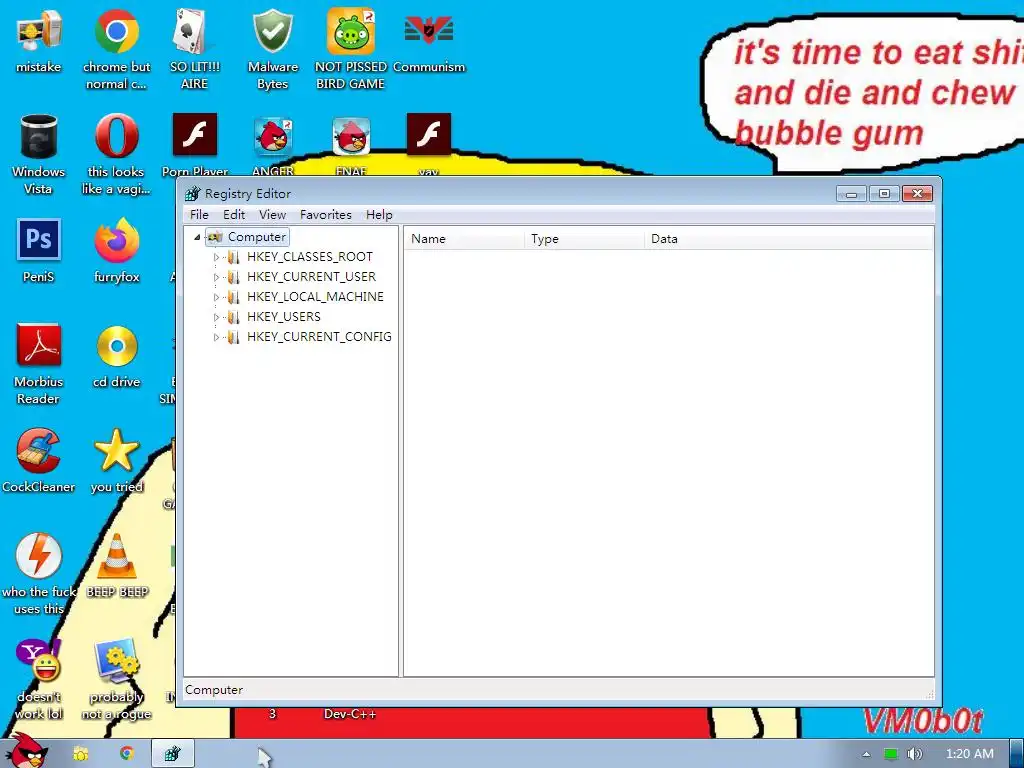
Task: Select the Porn Player flash icon
Action: tap(195, 145)
